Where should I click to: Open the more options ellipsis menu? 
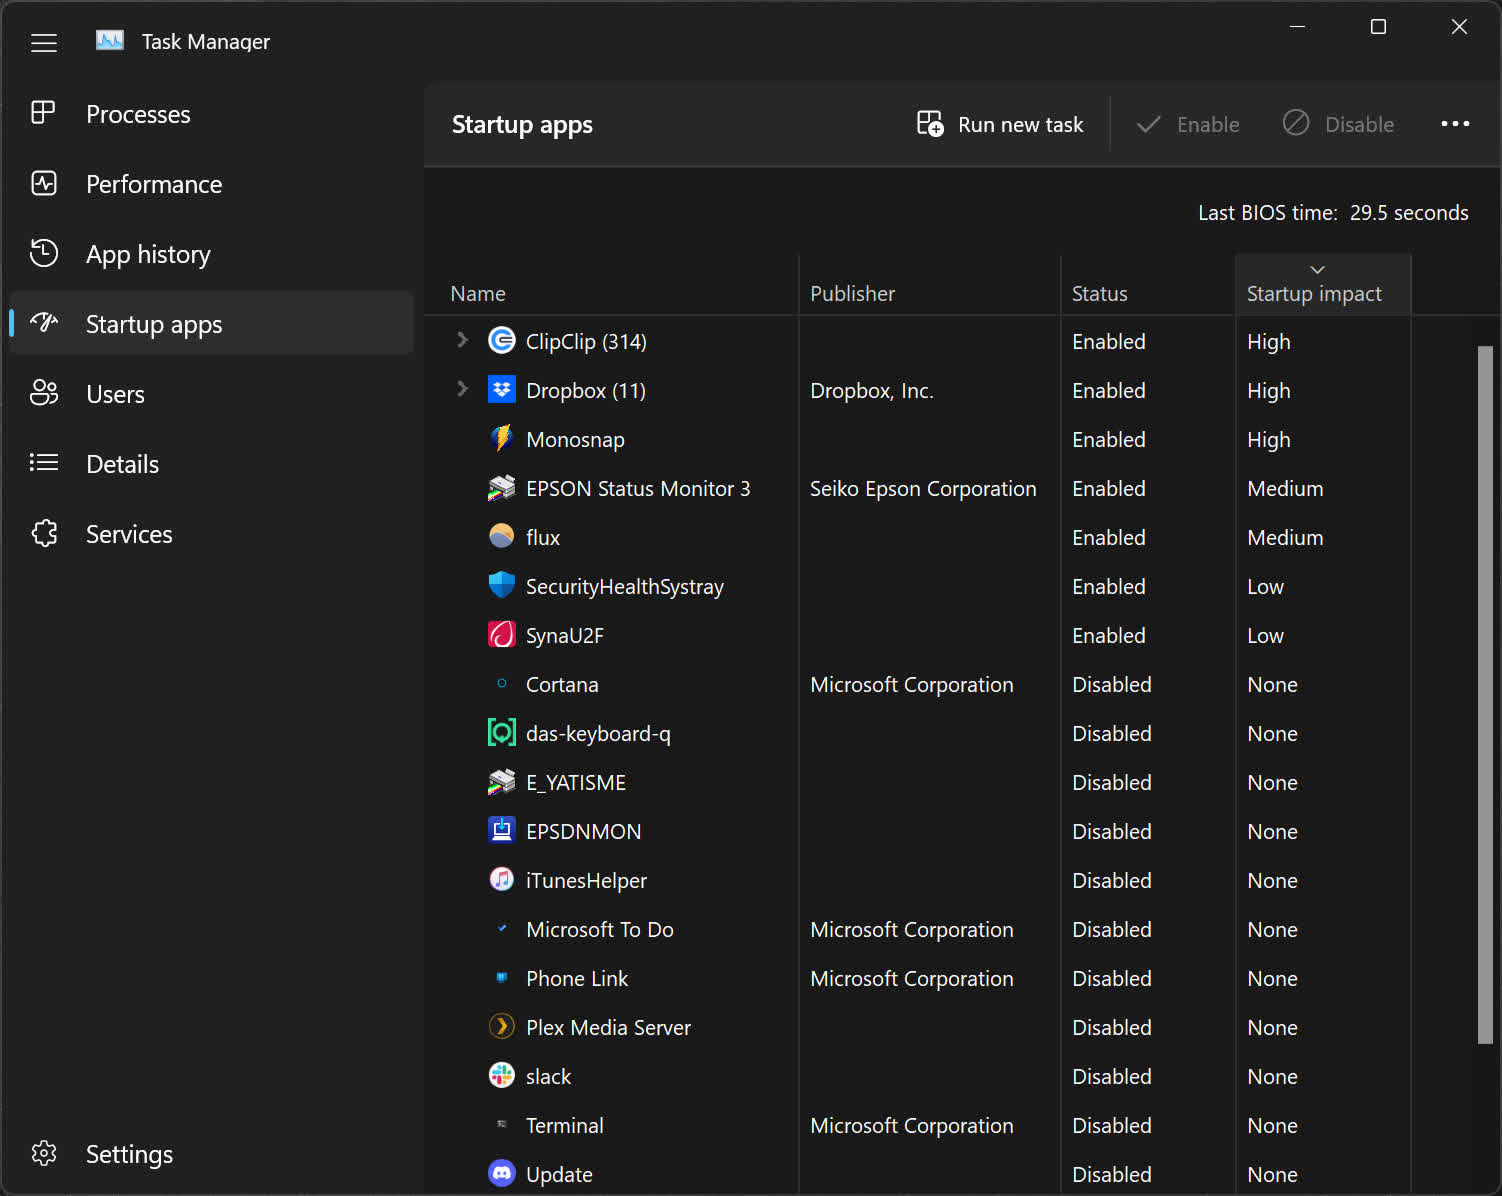[x=1455, y=124]
